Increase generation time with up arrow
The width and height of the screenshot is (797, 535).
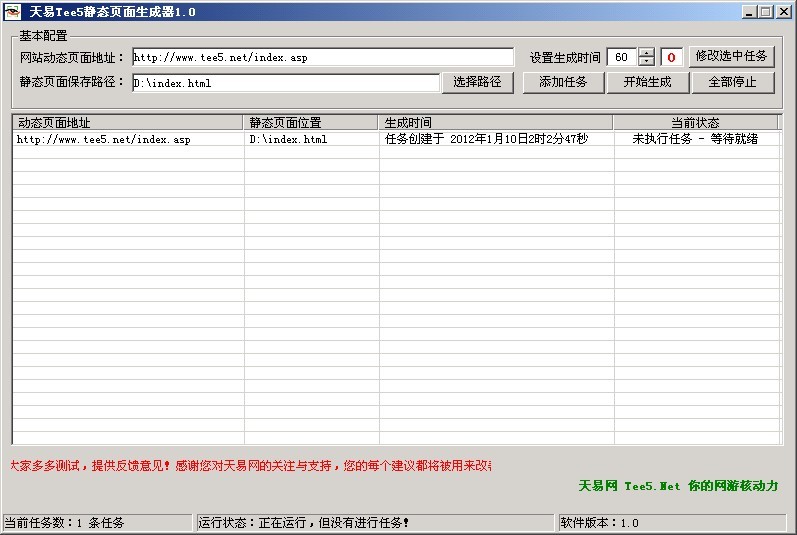click(x=647, y=52)
